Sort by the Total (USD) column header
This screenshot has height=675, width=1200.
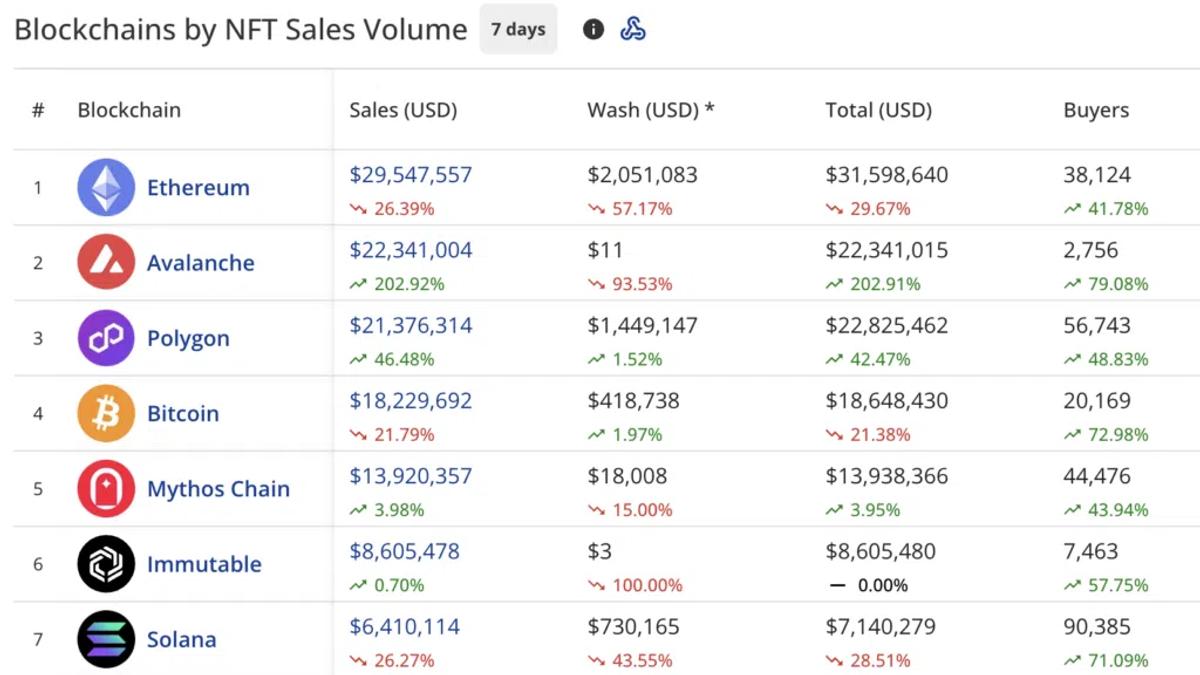coord(878,110)
